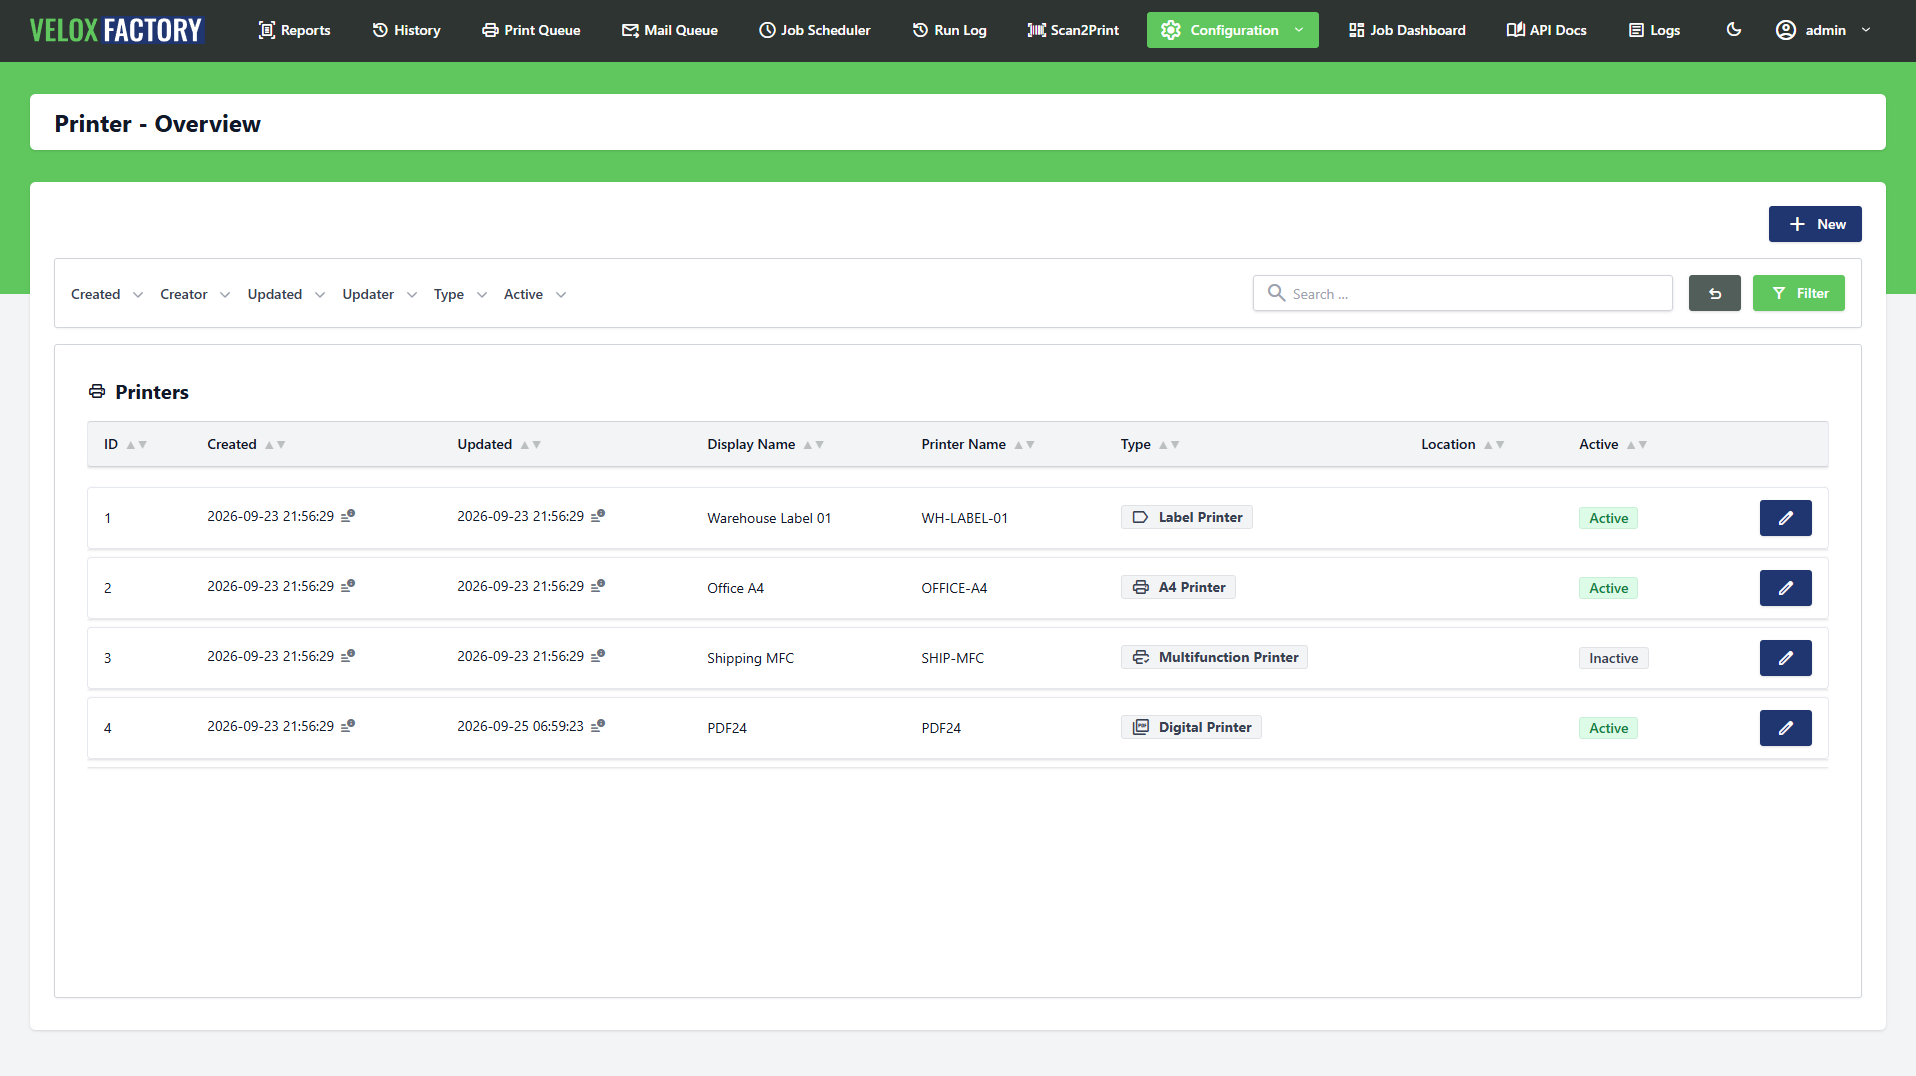Open Mail Queue in navbar
1916x1076 pixels.
(670, 30)
